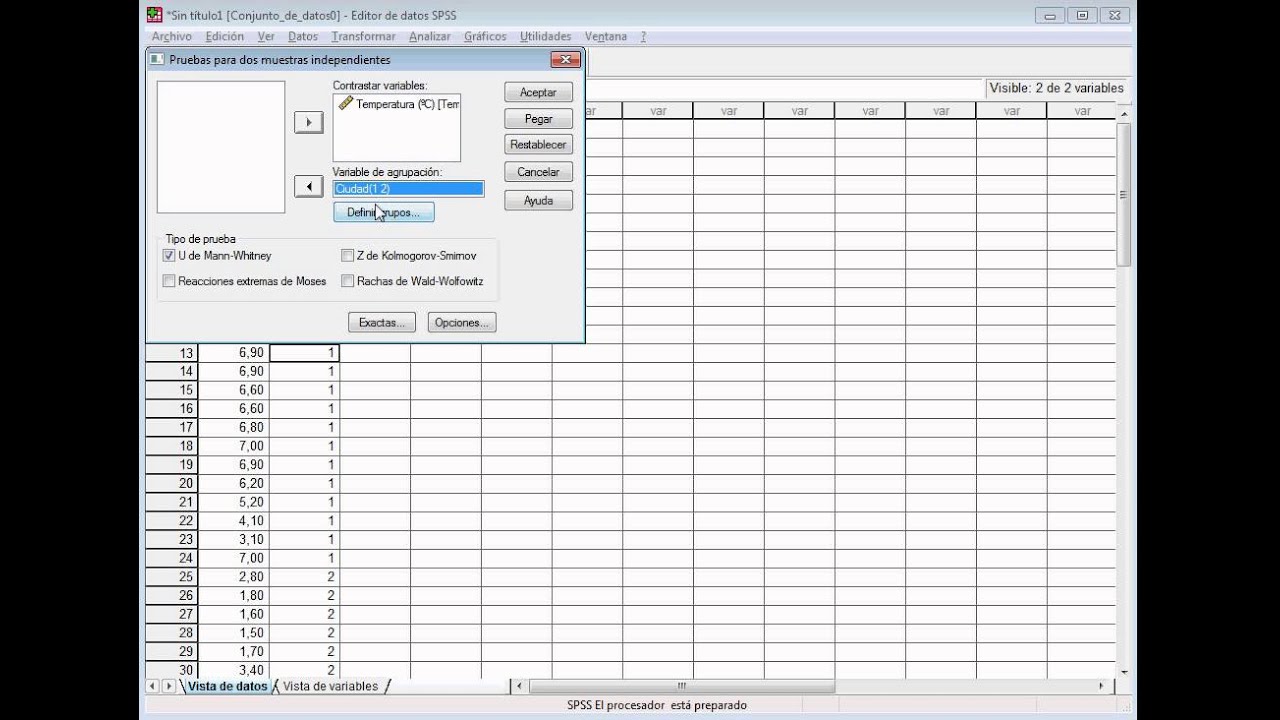Close the SPSS editor window

click(x=1113, y=15)
